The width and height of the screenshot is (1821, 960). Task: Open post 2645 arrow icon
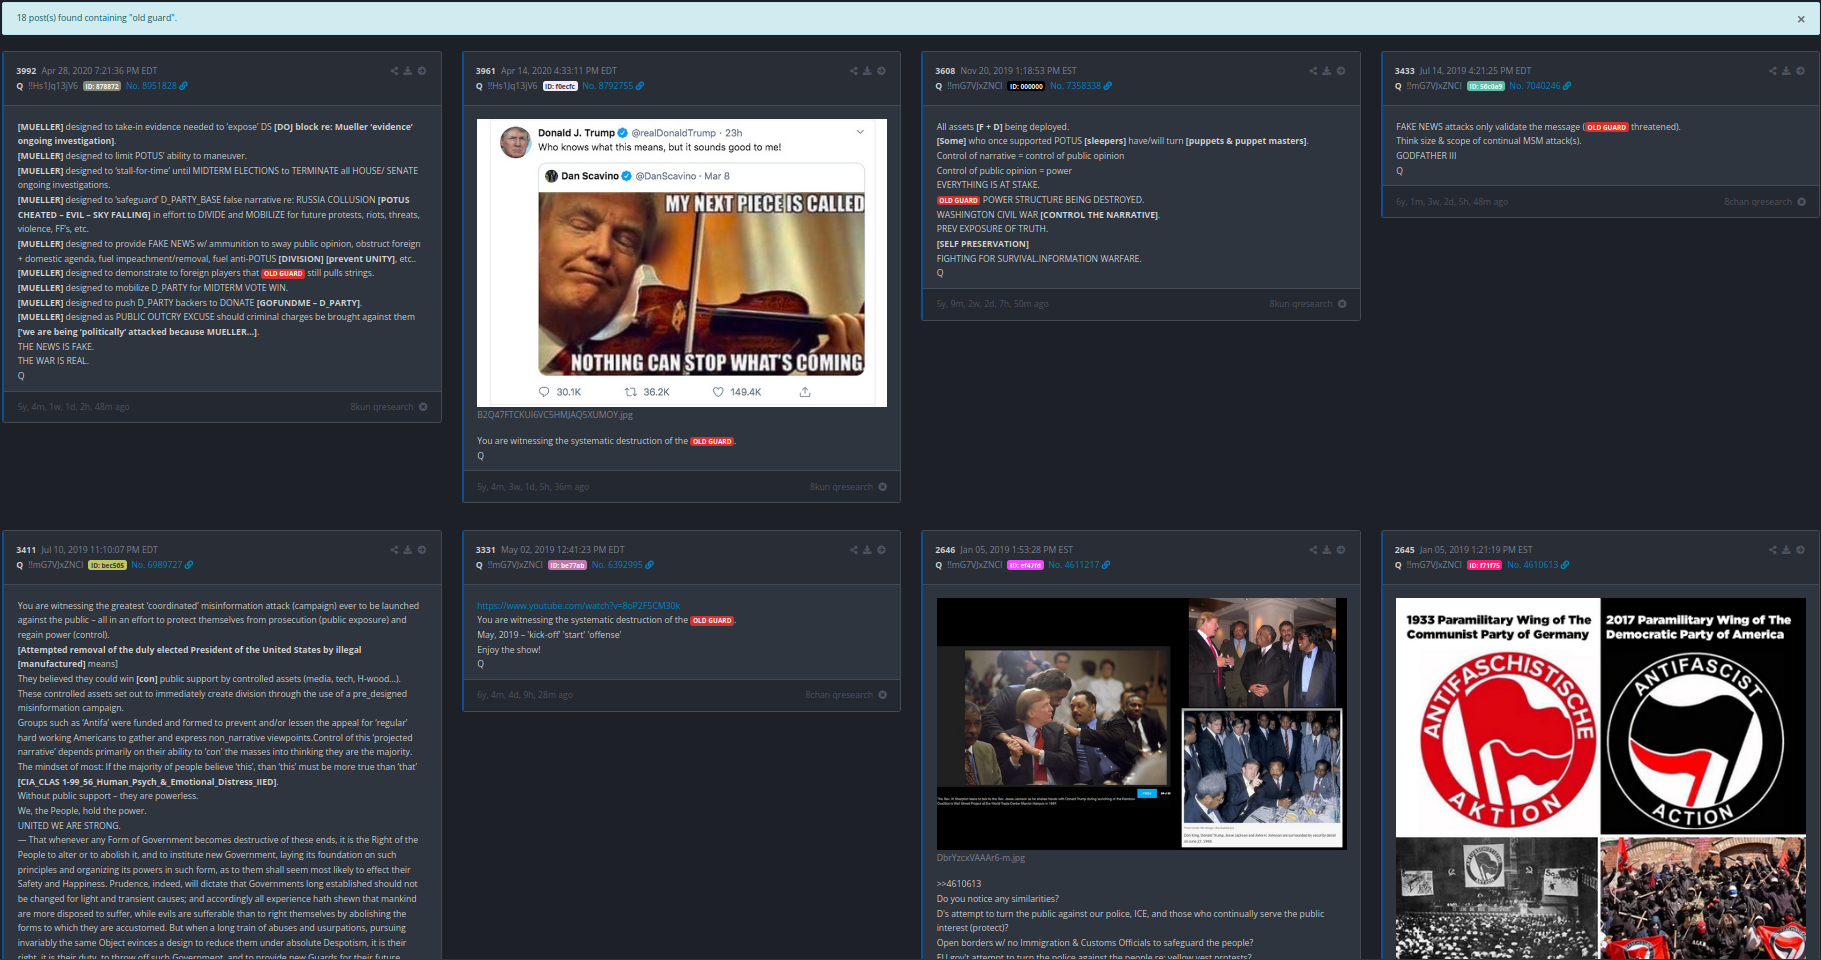pyautogui.click(x=1800, y=550)
